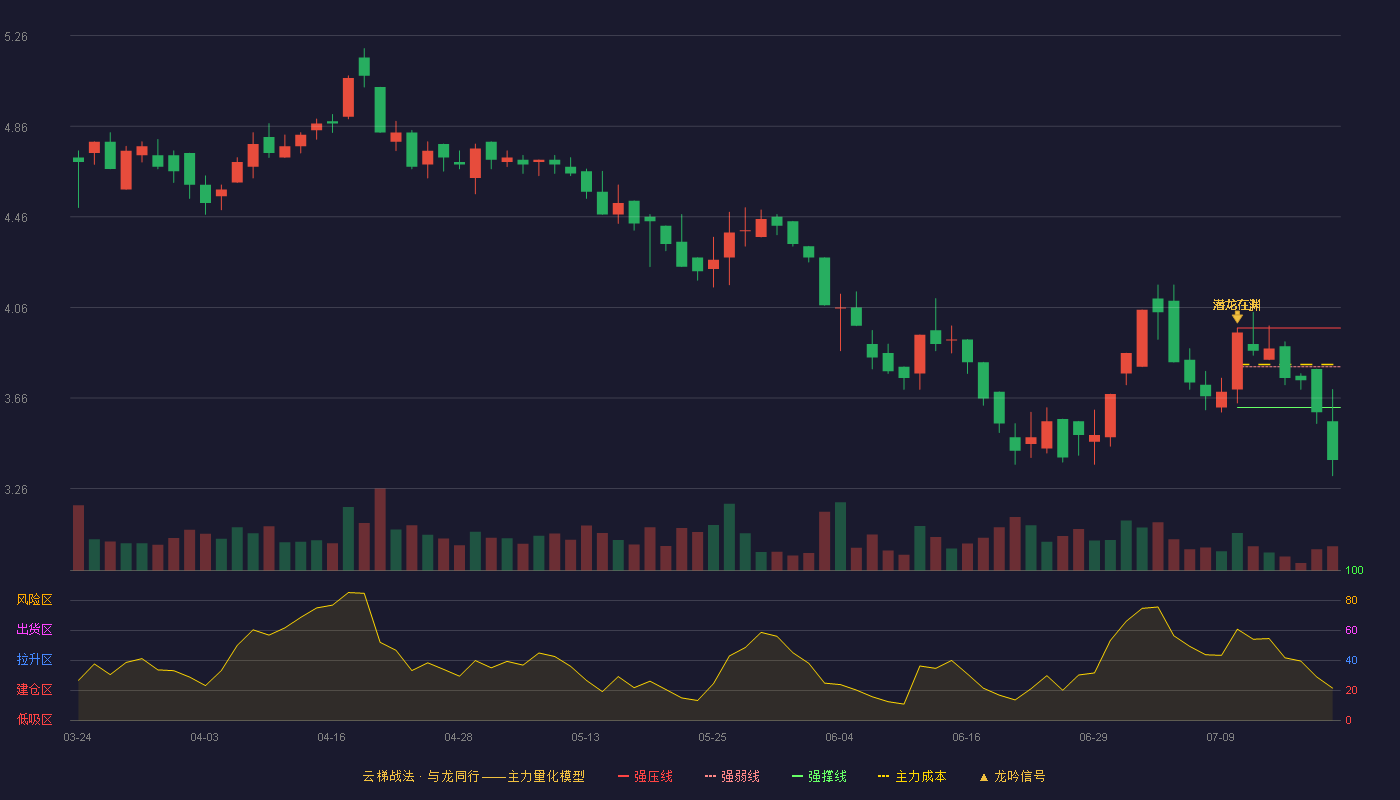
Task: Click the green dash icon beside 强撑线
Action: pos(797,777)
